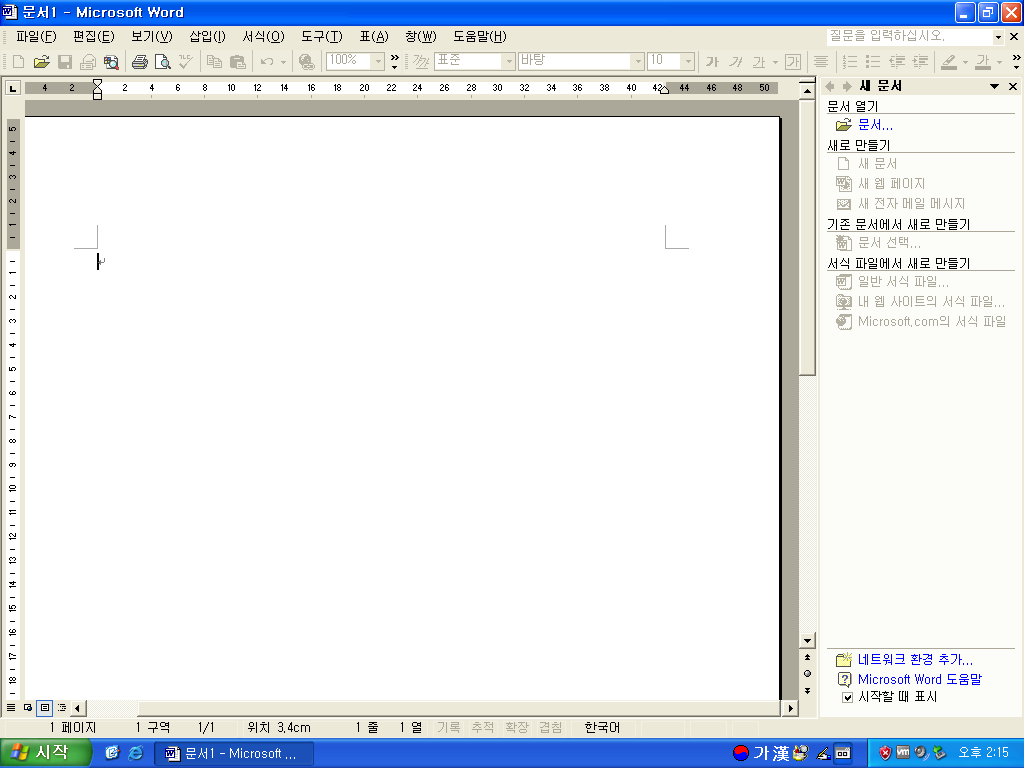
Task: Click the Undo arrow icon
Action: (x=266, y=61)
